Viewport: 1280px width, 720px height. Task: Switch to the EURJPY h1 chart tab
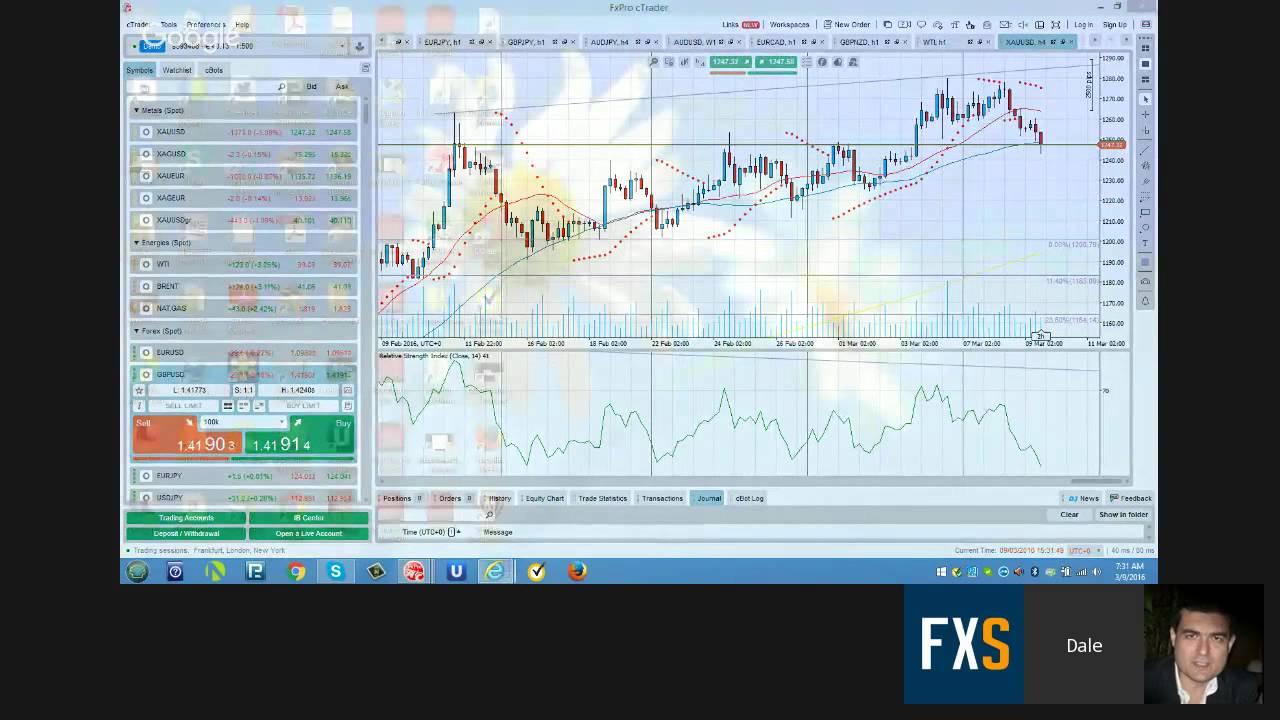458,42
